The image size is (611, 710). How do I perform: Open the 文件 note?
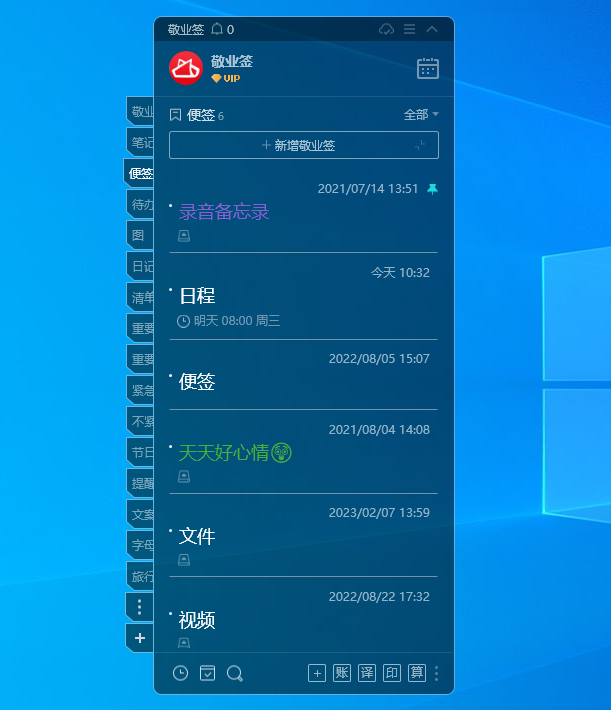197,537
